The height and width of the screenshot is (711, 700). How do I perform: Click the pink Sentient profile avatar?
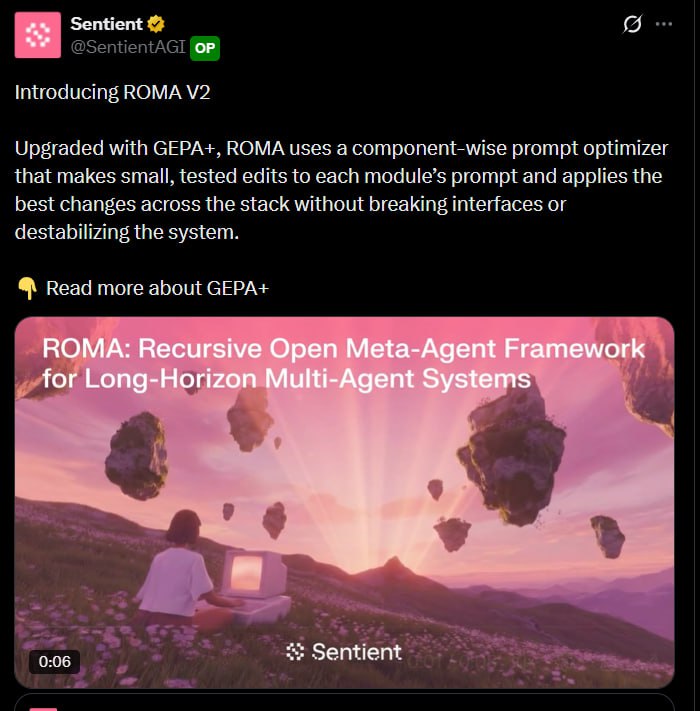38,35
